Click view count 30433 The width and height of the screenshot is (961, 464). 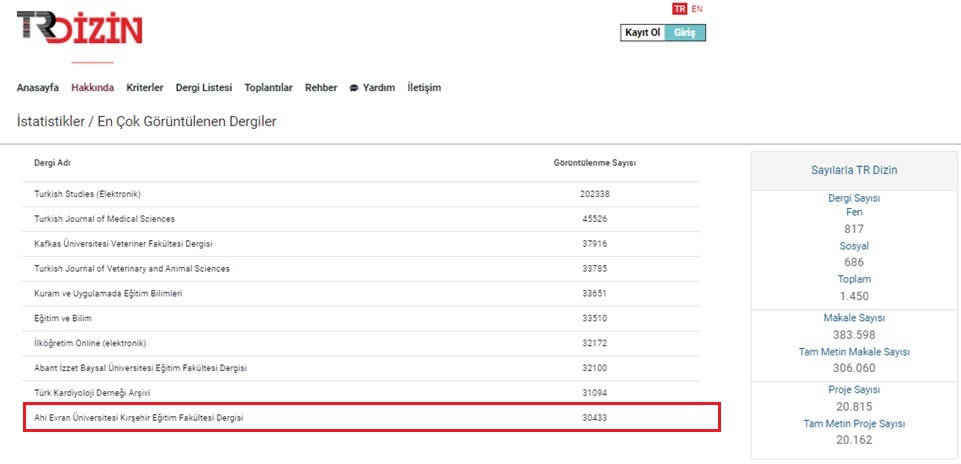coord(594,418)
